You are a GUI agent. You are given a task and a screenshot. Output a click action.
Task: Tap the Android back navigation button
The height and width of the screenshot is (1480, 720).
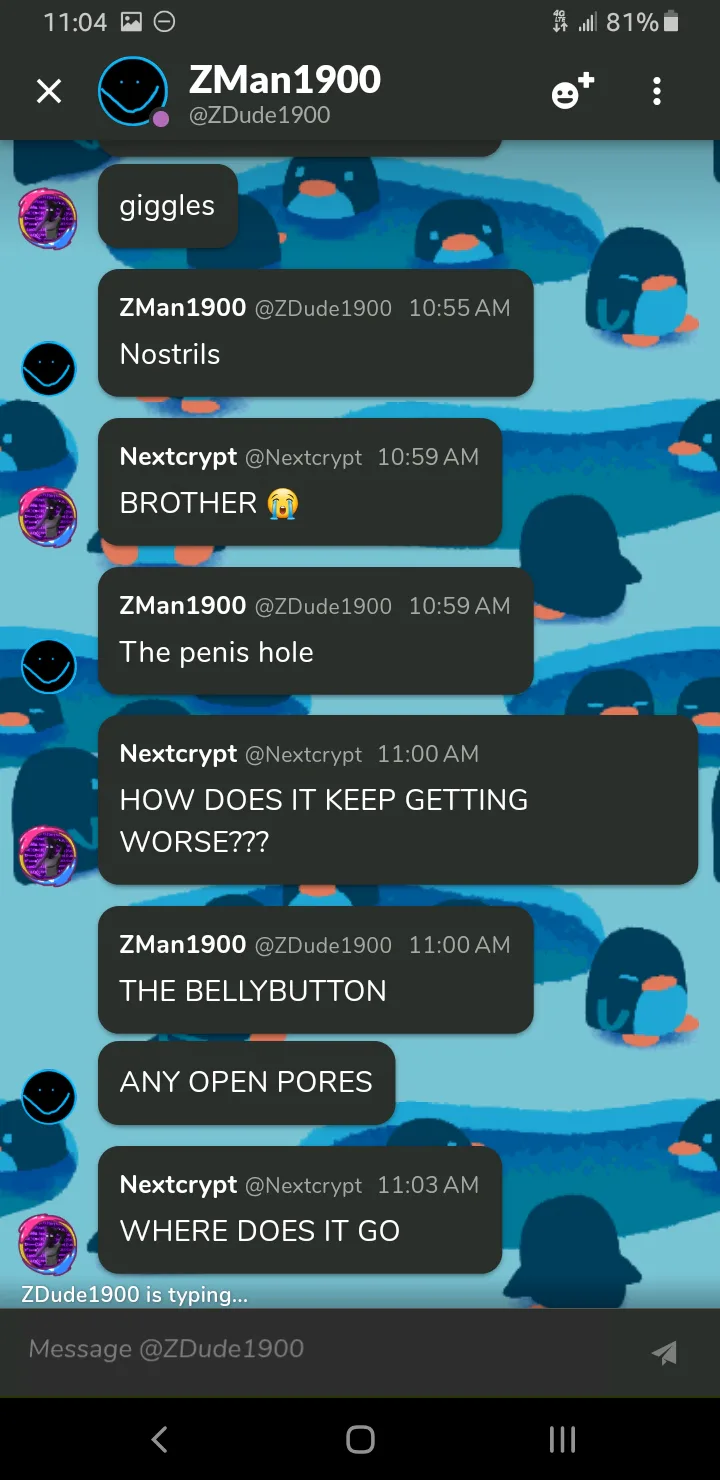click(x=159, y=1439)
